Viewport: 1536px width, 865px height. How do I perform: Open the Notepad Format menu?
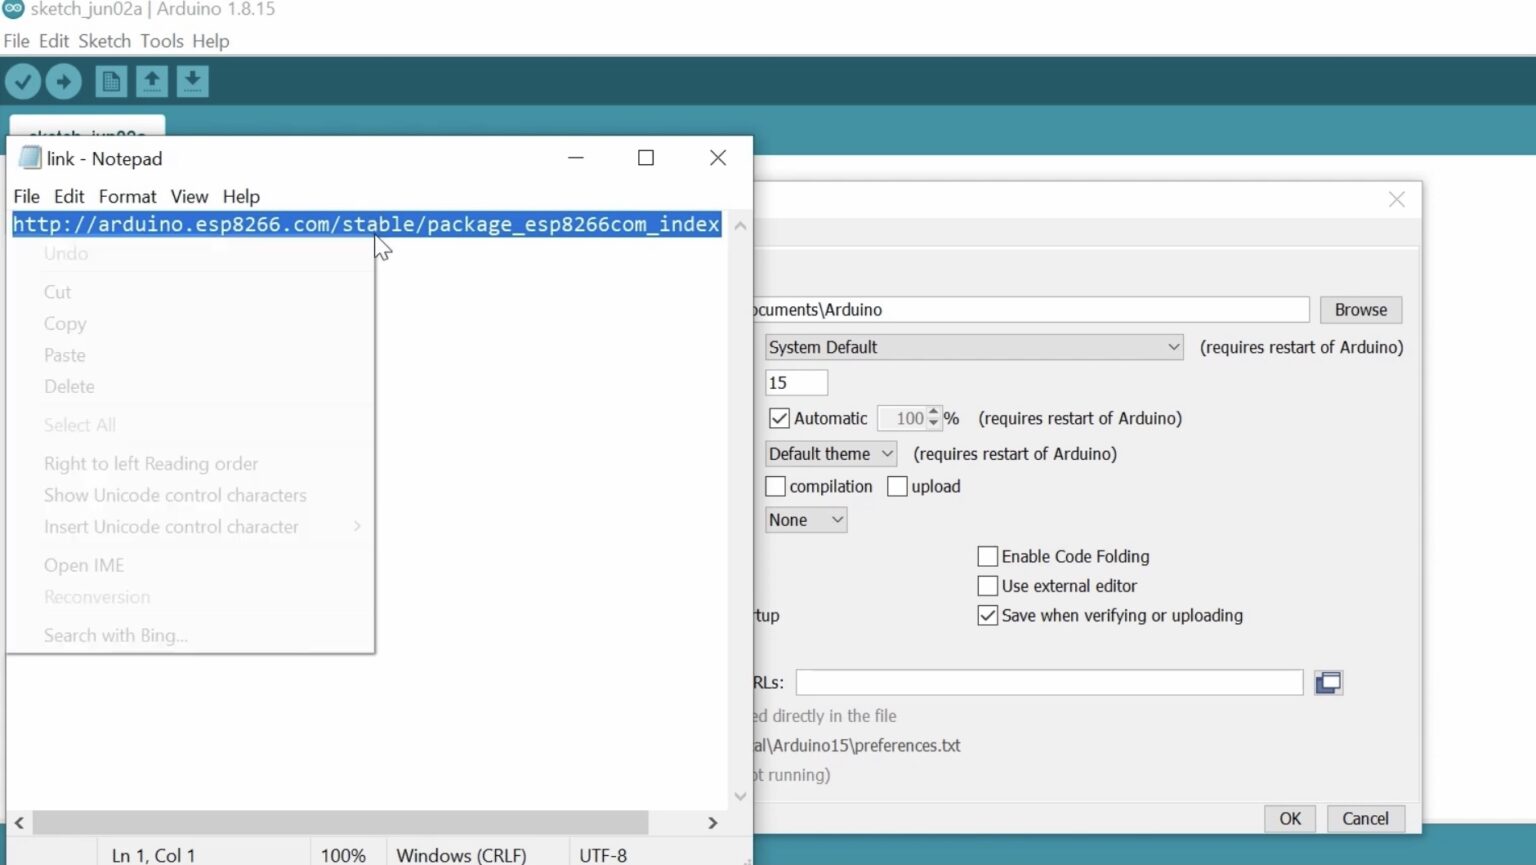127,197
